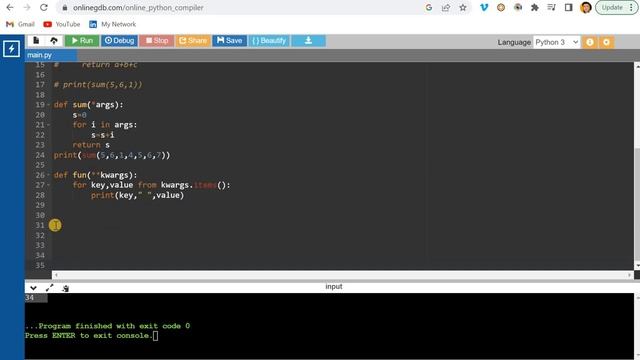Toggle the browser side panel icon
Screen dimensions: 640x360
click(569, 7)
